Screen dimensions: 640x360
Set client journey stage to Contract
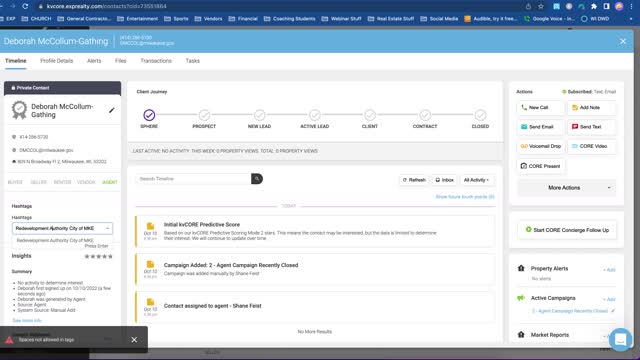click(x=425, y=115)
